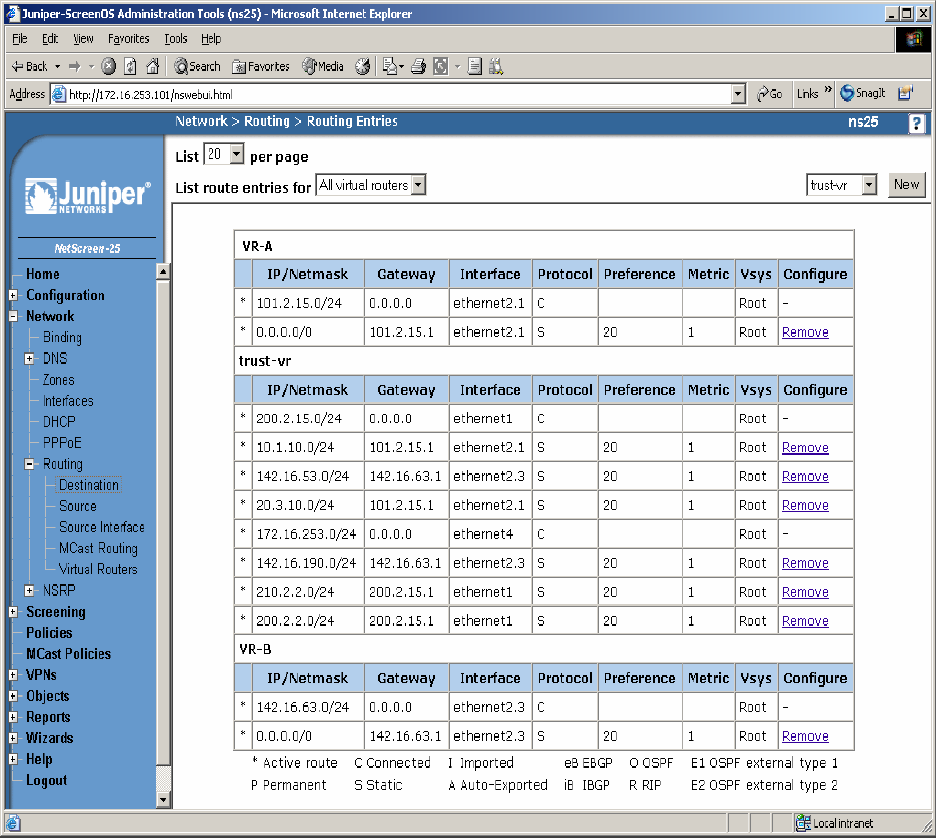Remove the 142.16.53.0/24 route entry
This screenshot has height=838, width=936.
click(x=805, y=477)
